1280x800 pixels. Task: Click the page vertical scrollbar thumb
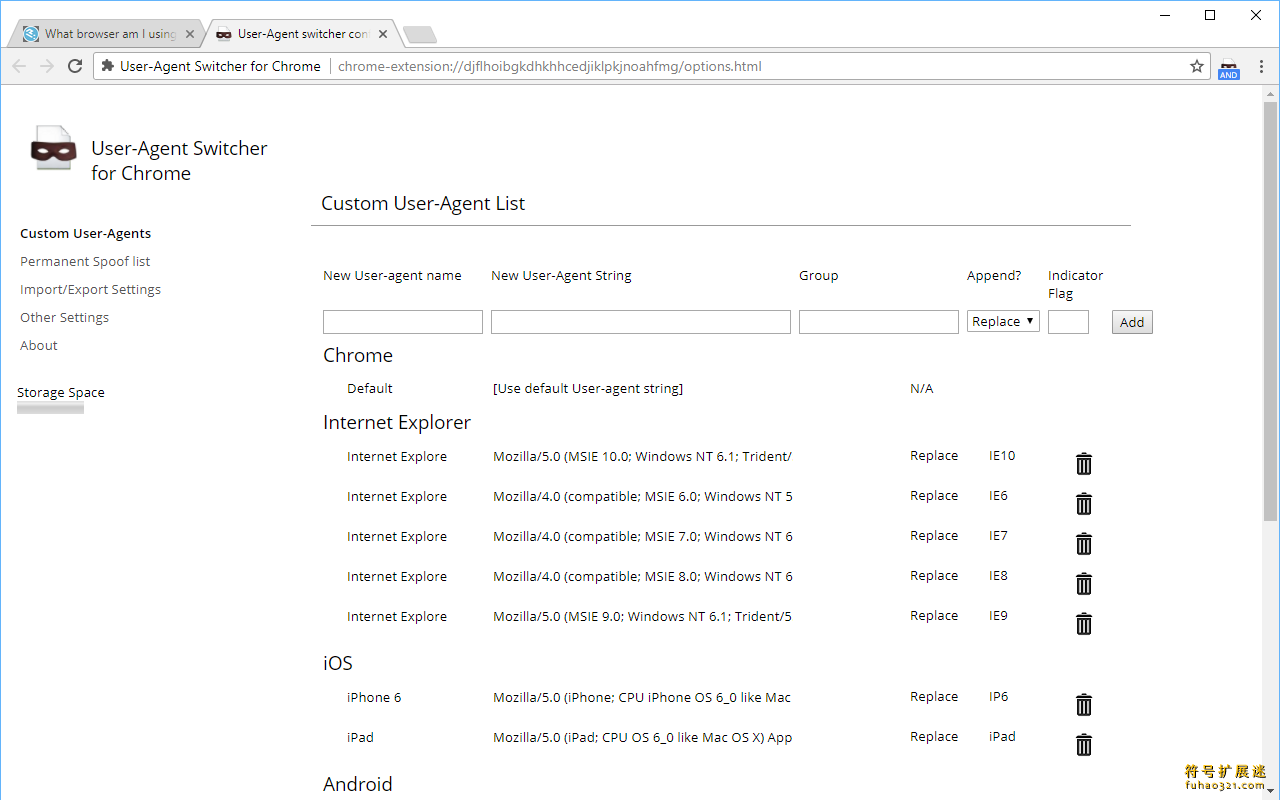click(x=1271, y=310)
